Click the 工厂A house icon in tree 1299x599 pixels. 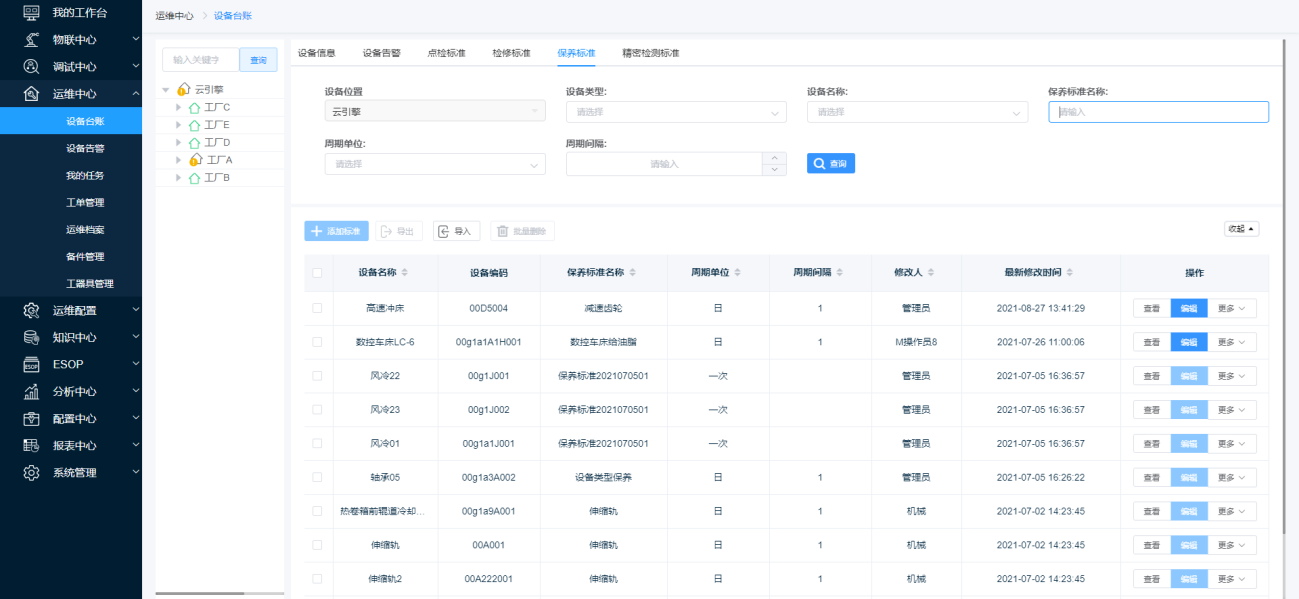(x=196, y=160)
